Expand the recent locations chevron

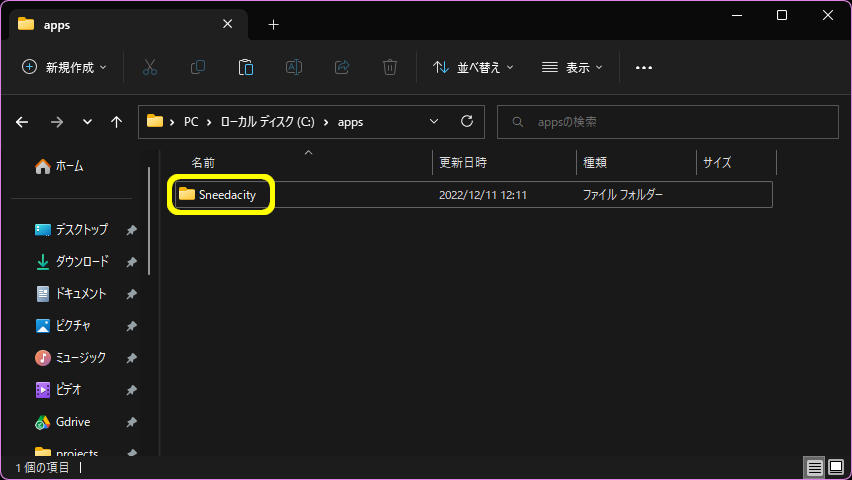pyautogui.click(x=87, y=122)
